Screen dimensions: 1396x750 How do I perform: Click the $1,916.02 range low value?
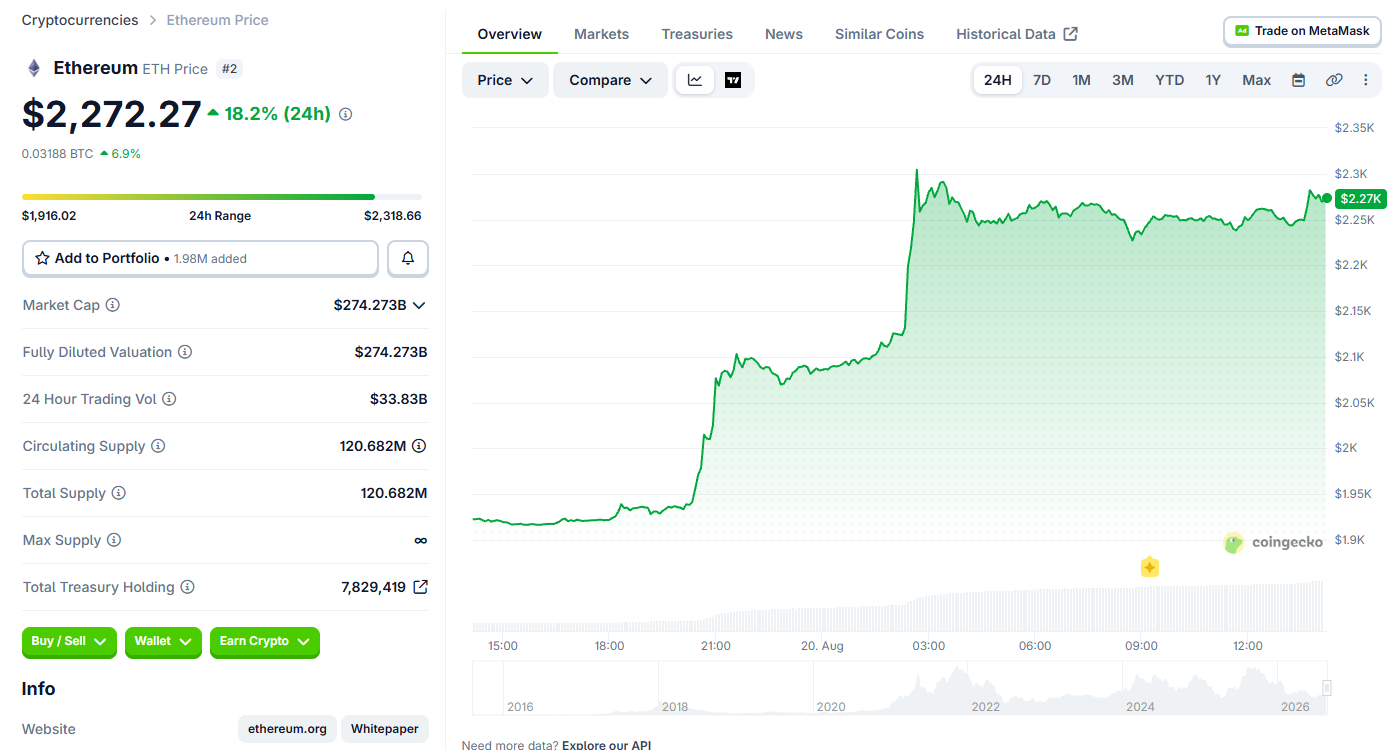(x=49, y=216)
